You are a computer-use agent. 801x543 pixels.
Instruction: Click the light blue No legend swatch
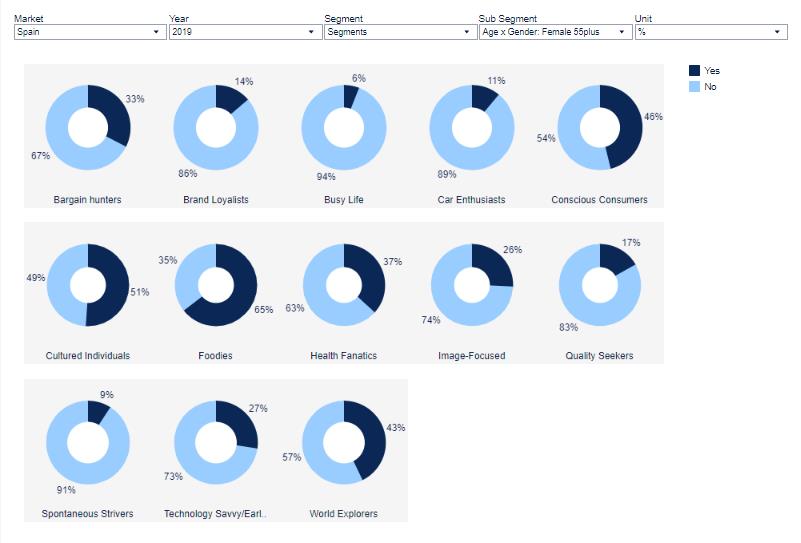695,87
